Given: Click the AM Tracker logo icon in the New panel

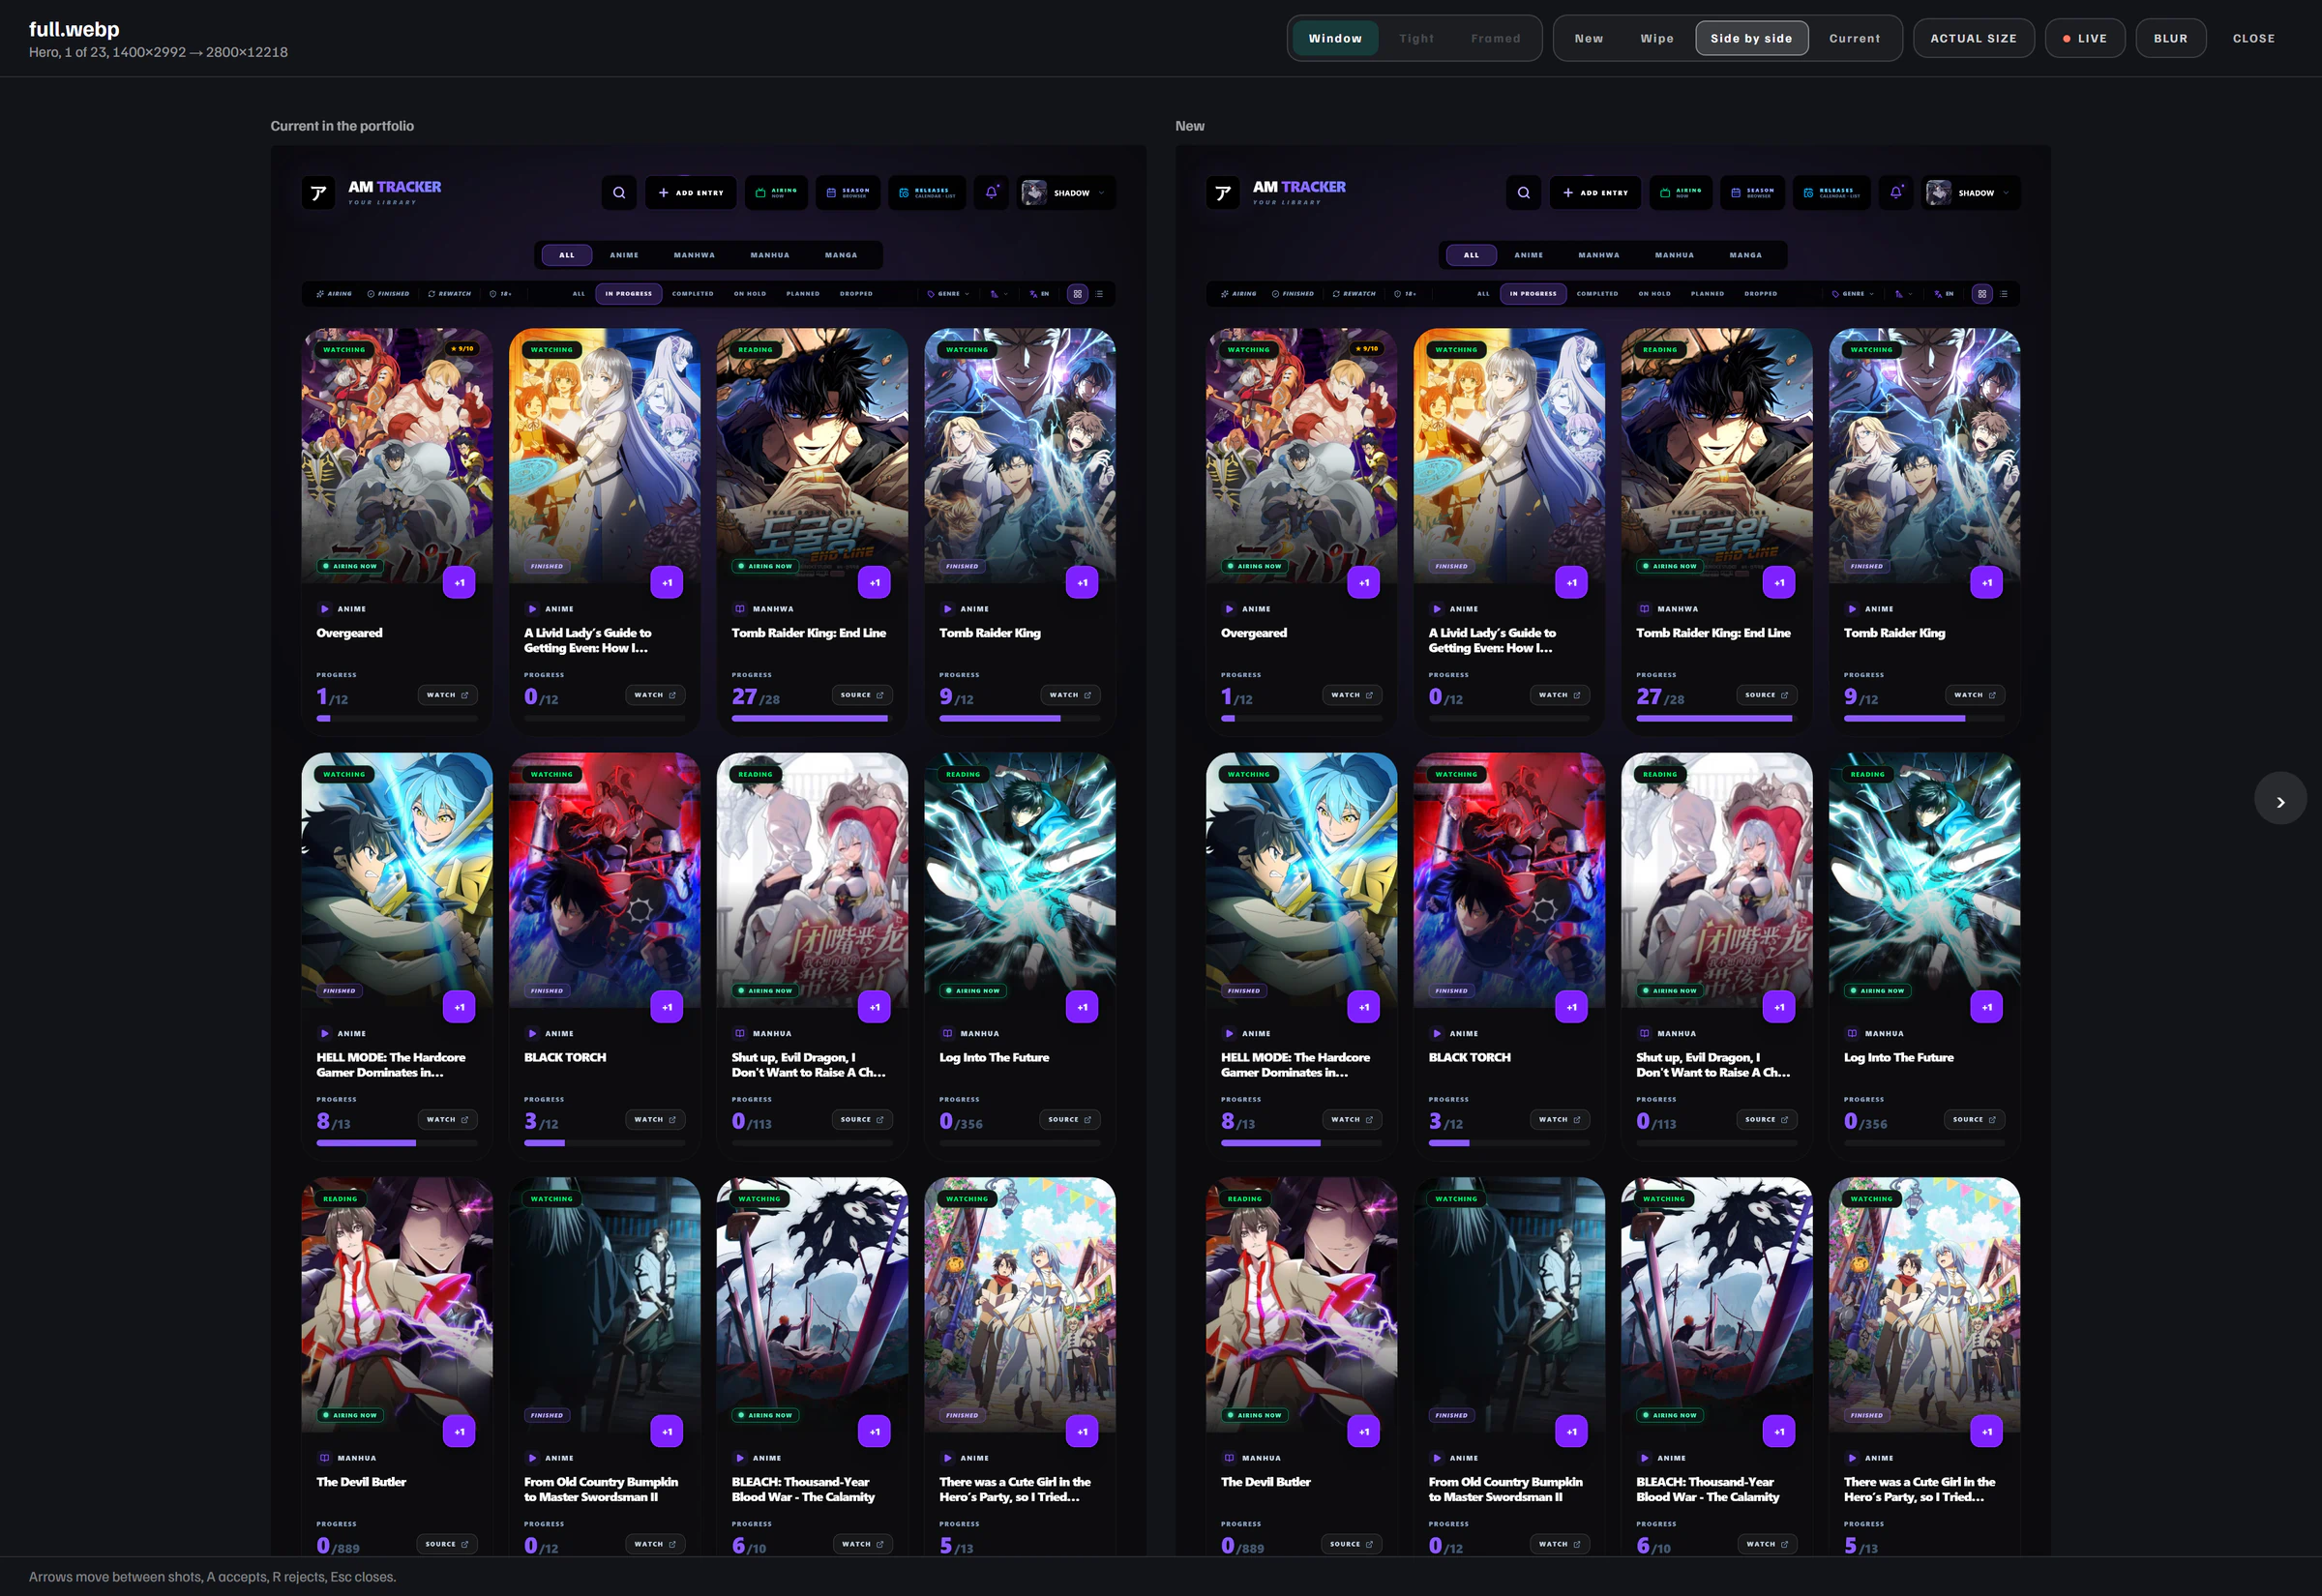Looking at the screenshot, I should click(1223, 193).
